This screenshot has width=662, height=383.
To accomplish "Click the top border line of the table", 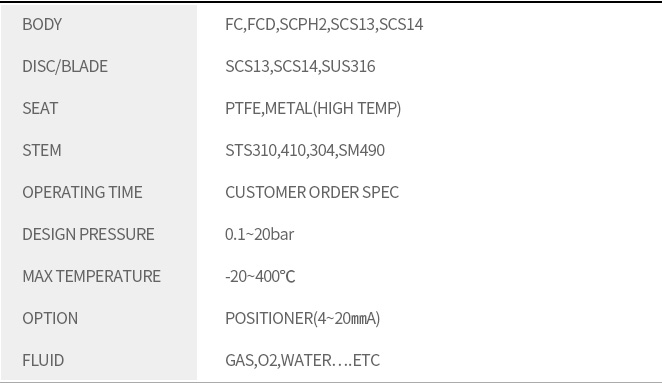I will (x=331, y=2).
